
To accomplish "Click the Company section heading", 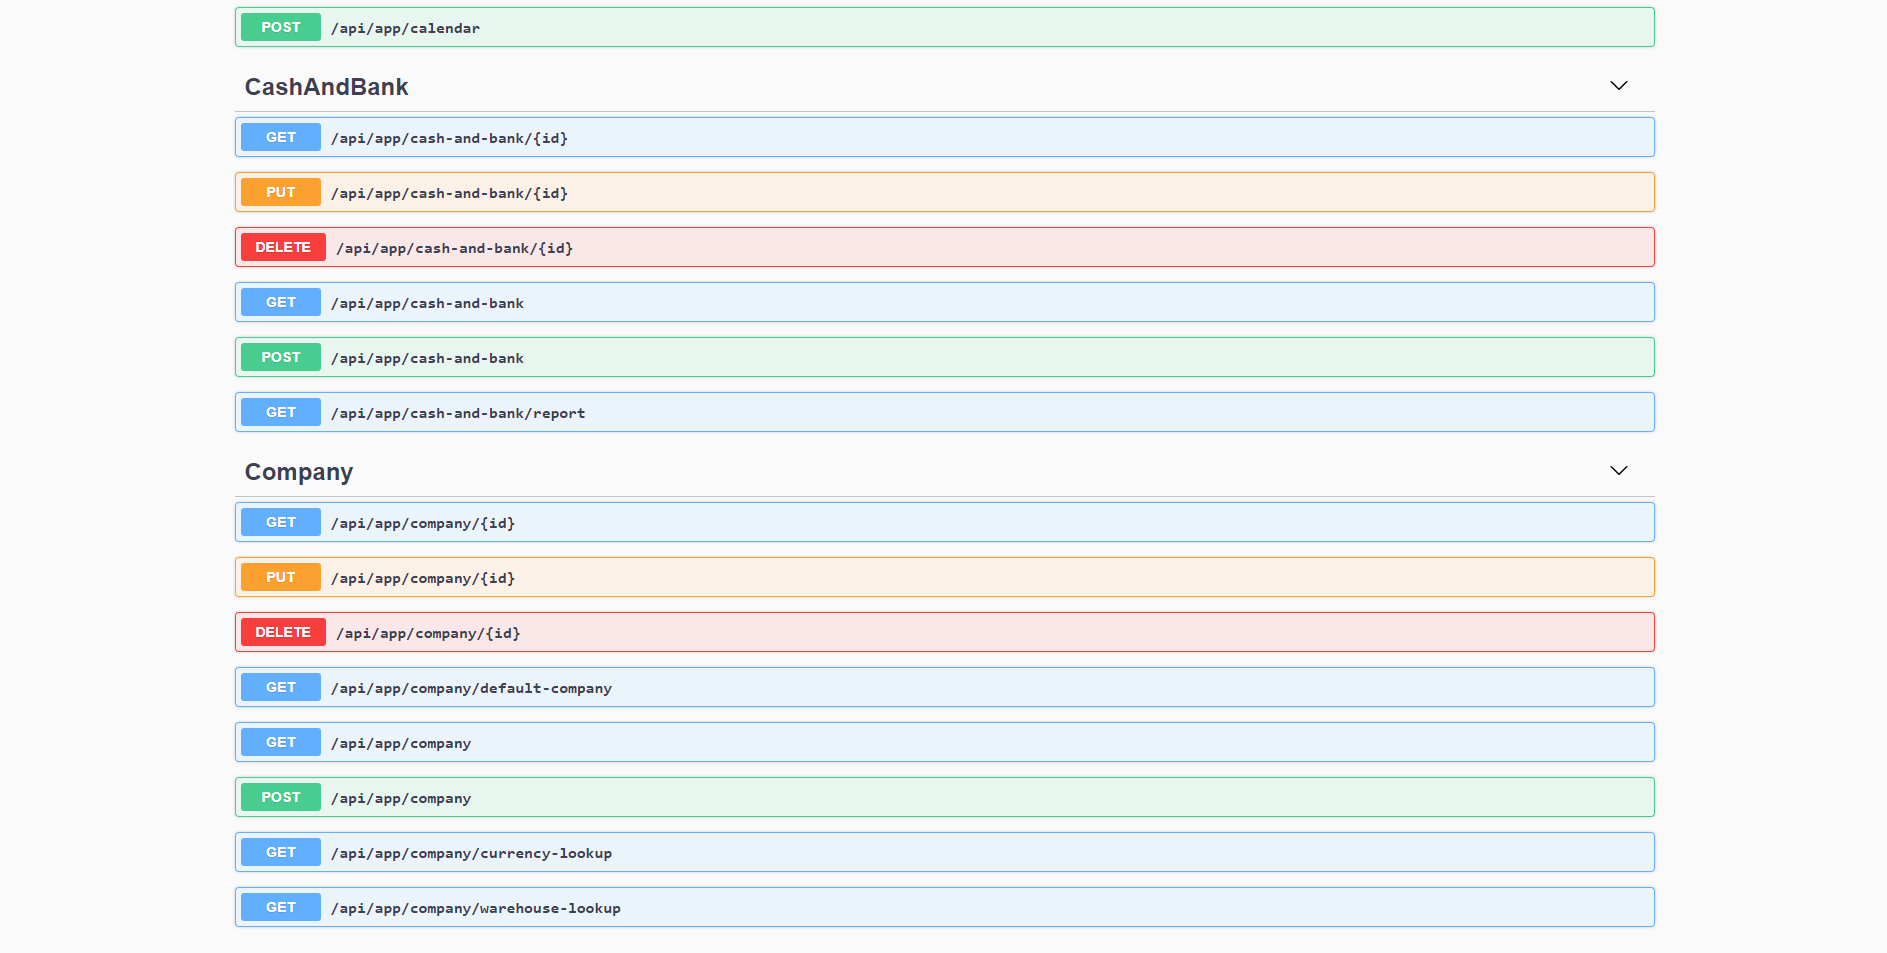I will (298, 472).
